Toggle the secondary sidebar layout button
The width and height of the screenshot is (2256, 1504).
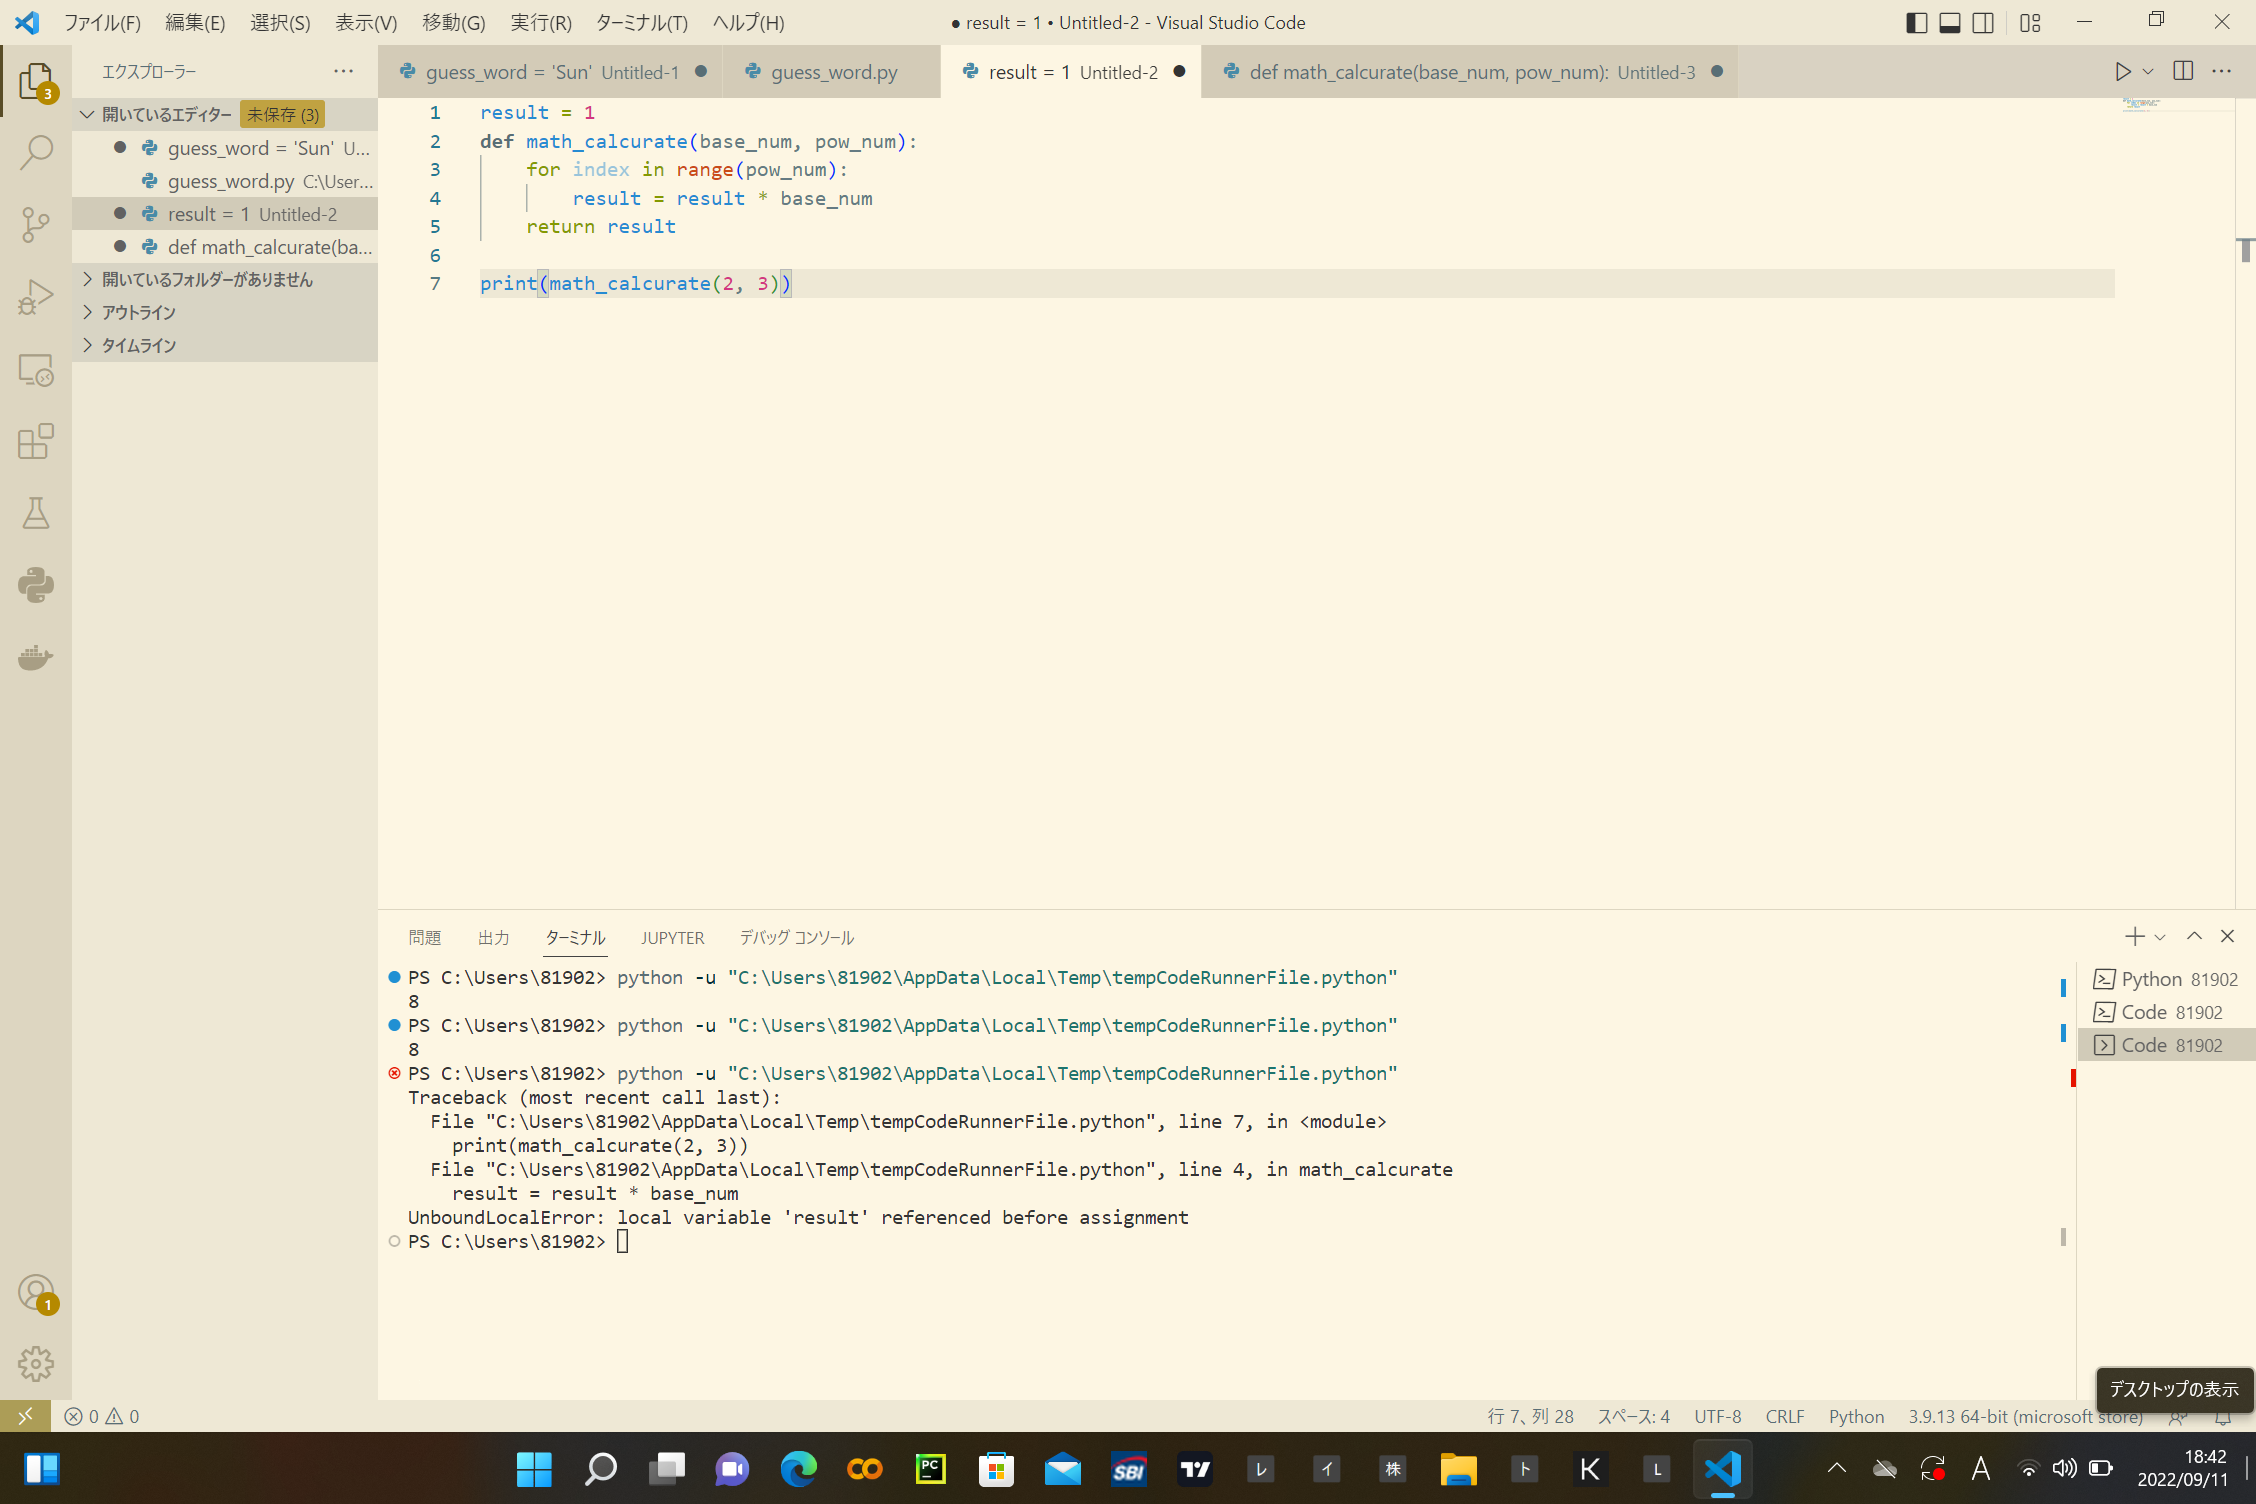[1983, 22]
